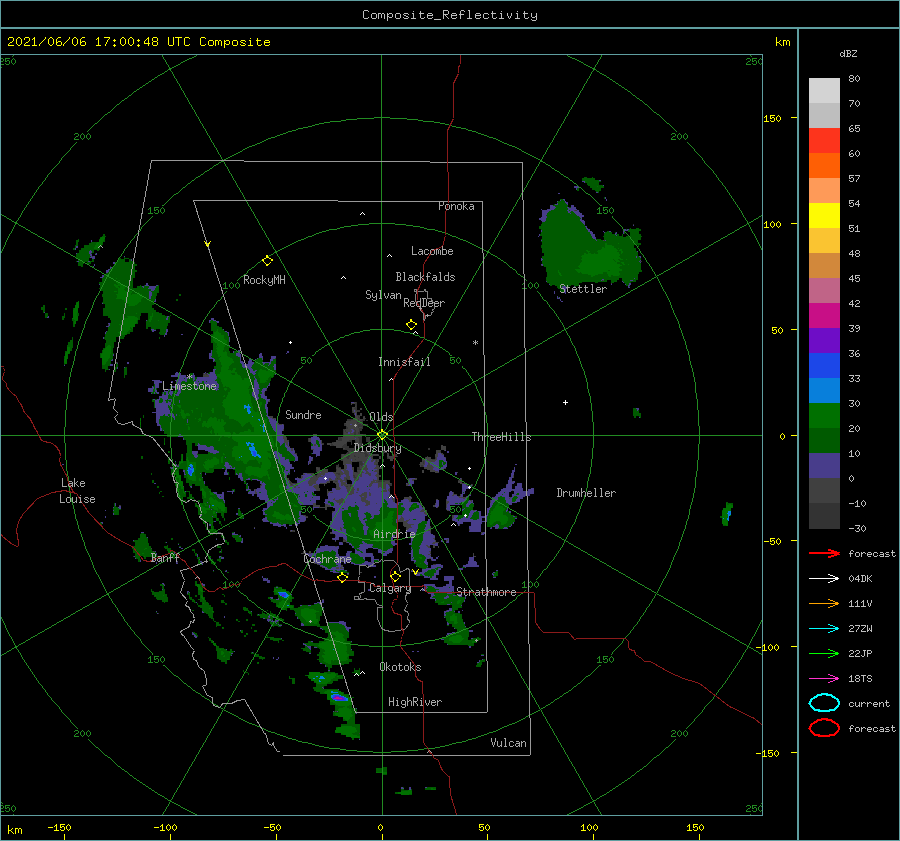Click the yellow diamond marker below RedDeer
900x841 pixels.
[x=411, y=325]
